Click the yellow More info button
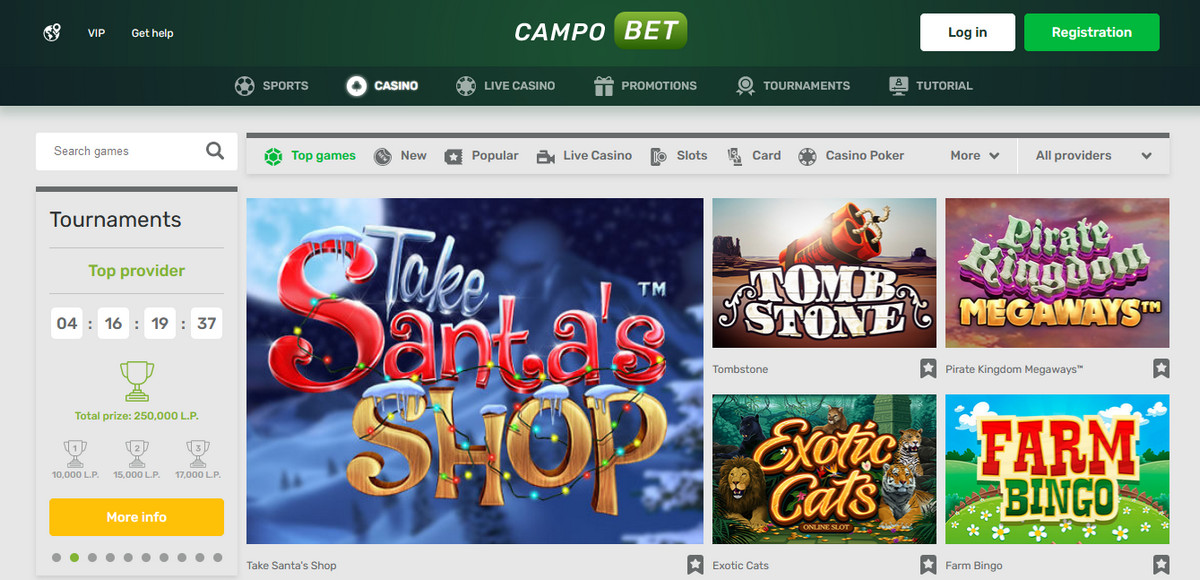1200x580 pixels. (137, 517)
